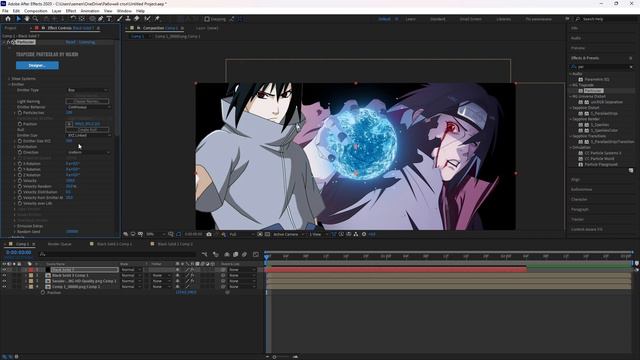Viewport: 640px width, 360px height.
Task: Toggle the Velocity stopwatch in effect controls
Action: tap(20, 180)
